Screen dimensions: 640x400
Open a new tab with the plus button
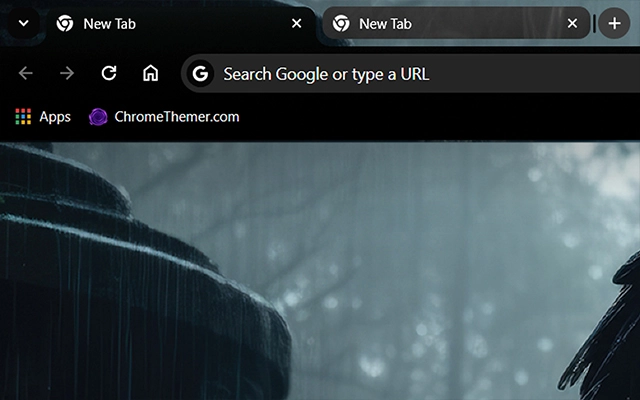[614, 24]
